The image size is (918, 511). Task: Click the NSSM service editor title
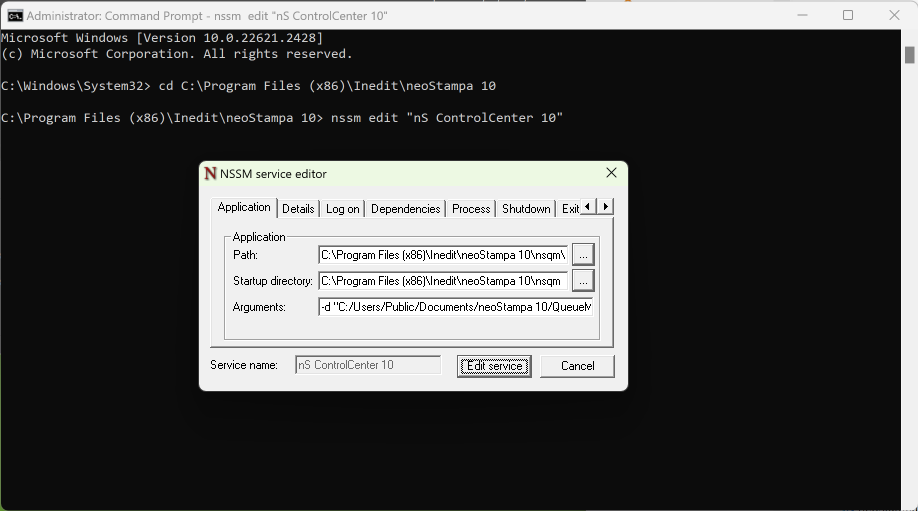click(273, 174)
